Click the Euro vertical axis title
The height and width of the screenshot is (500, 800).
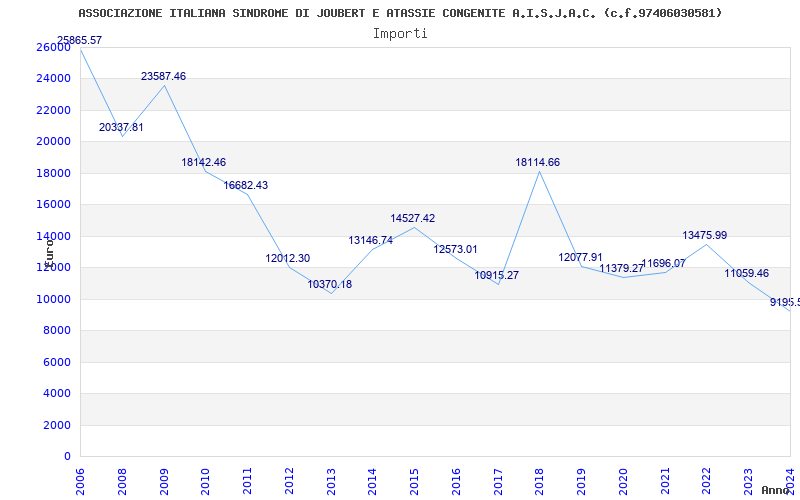tap(49, 252)
